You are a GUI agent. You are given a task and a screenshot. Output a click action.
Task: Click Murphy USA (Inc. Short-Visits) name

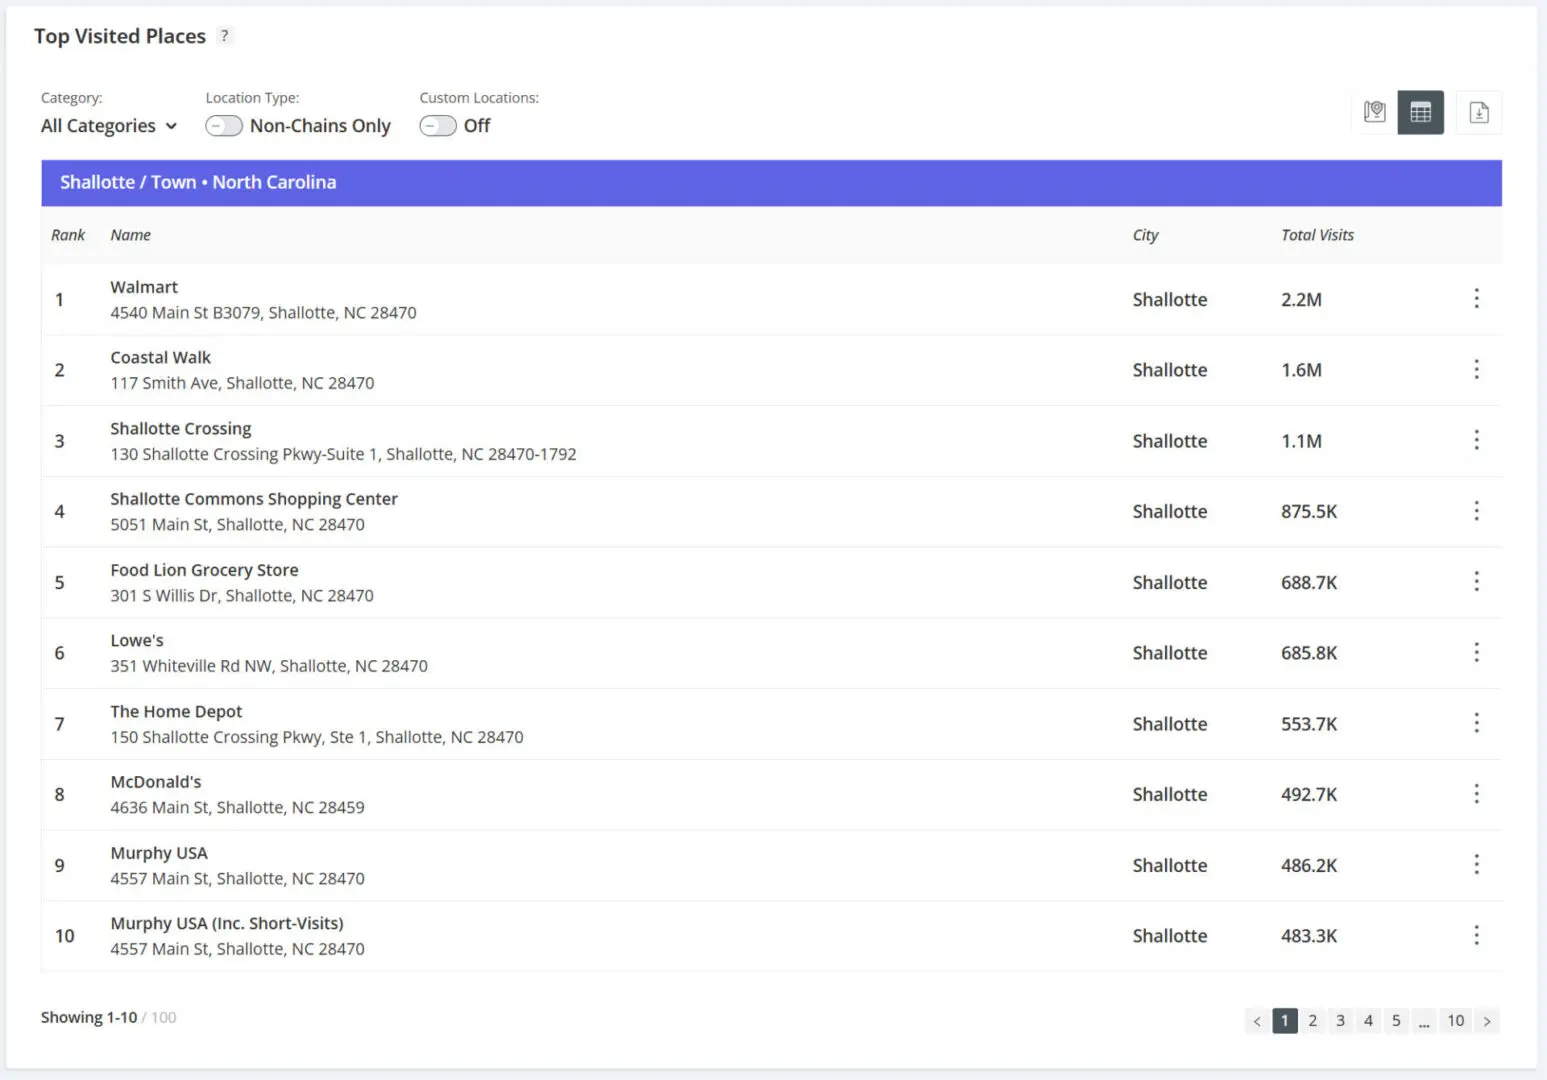[x=227, y=924]
